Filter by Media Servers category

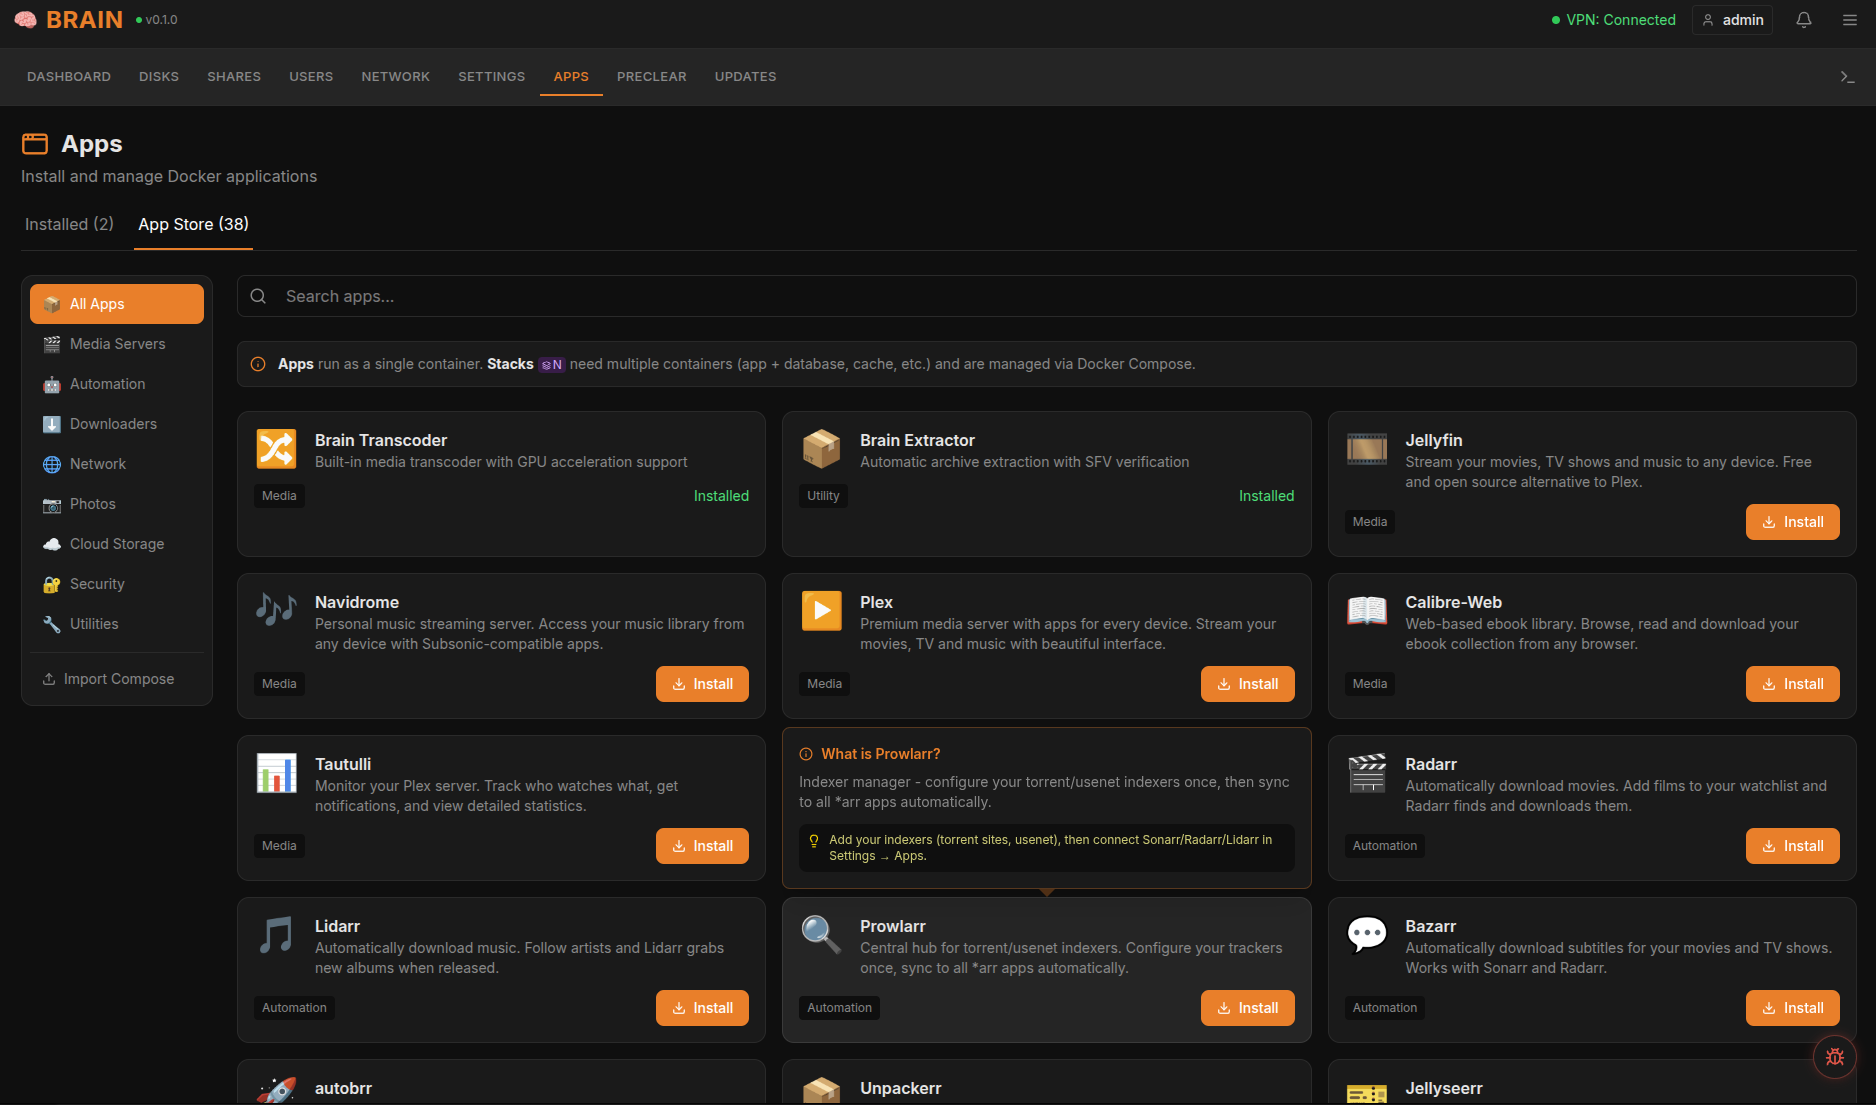(117, 344)
